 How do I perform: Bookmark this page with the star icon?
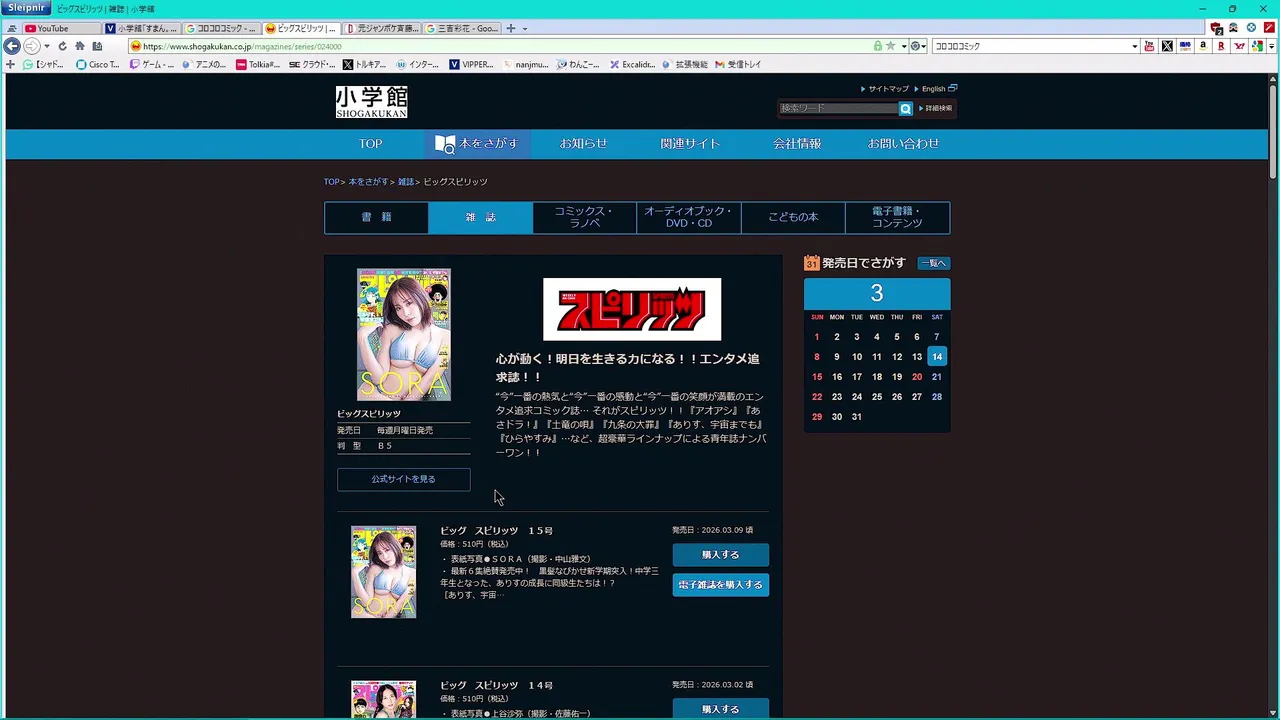pos(890,46)
